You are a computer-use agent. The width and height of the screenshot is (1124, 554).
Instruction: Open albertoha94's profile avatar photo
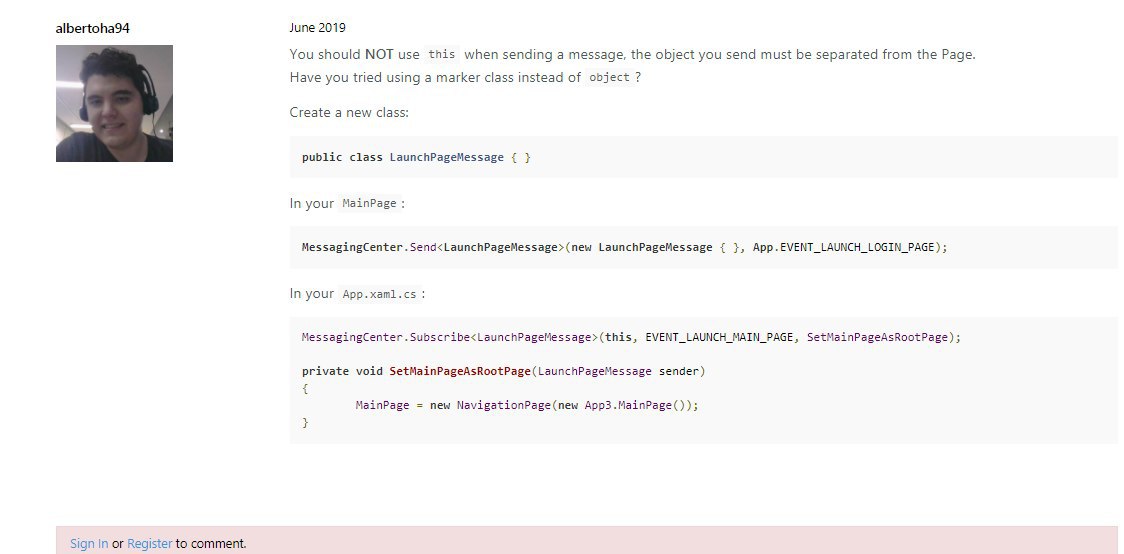pyautogui.click(x=114, y=103)
